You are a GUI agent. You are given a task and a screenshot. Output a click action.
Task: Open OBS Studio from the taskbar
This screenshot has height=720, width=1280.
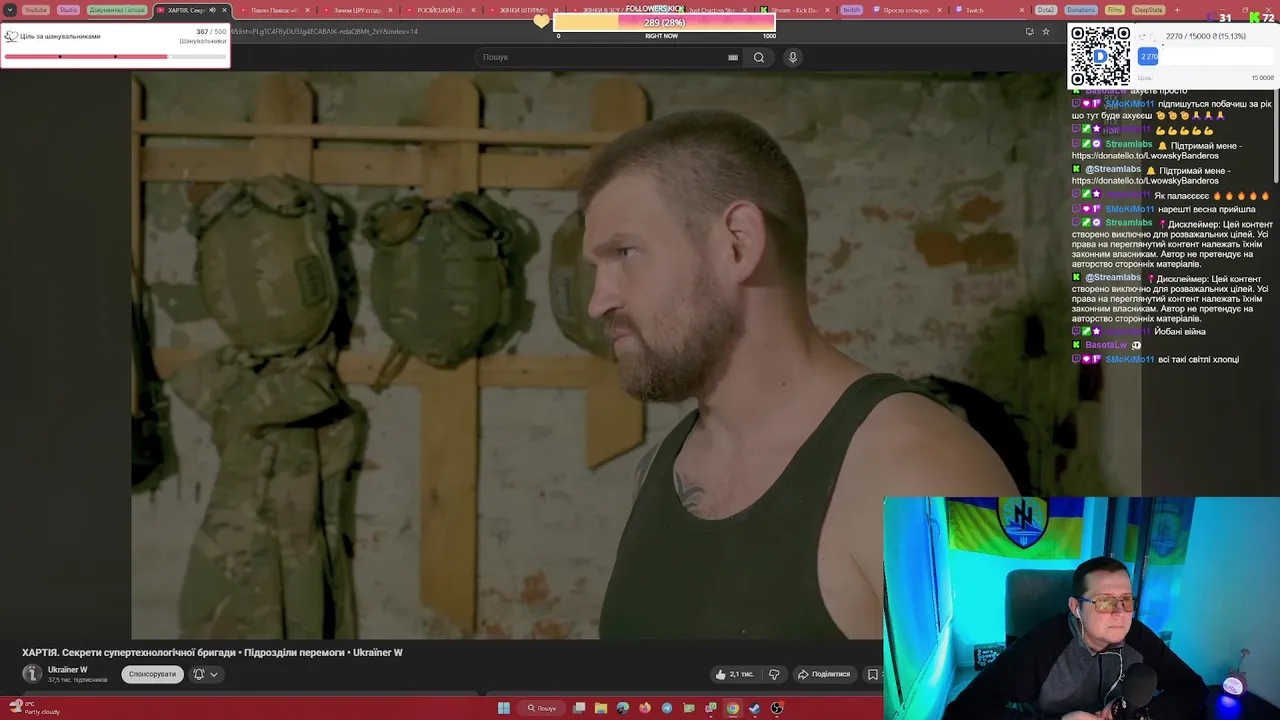click(777, 708)
